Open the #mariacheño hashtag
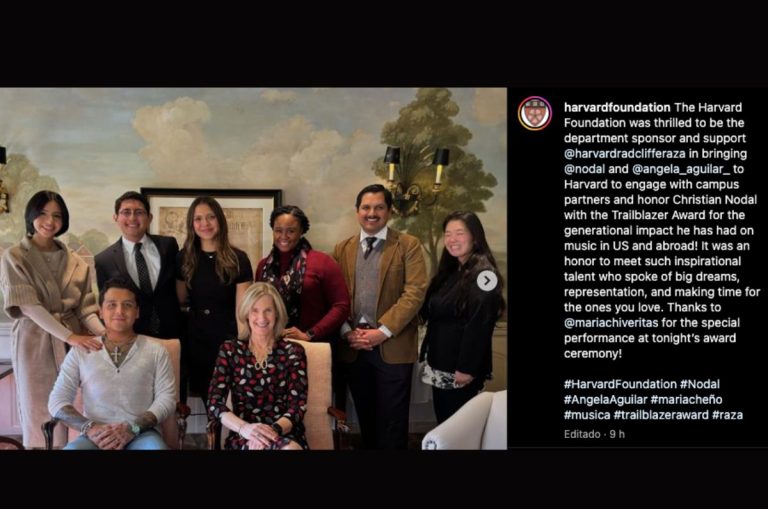Screen dimensions: 768x509 point(686,400)
